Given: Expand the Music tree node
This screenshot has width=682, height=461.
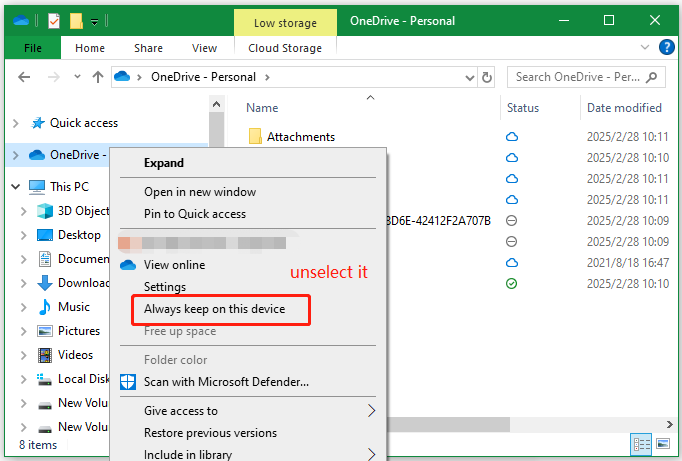Looking at the screenshot, I should click(x=23, y=307).
